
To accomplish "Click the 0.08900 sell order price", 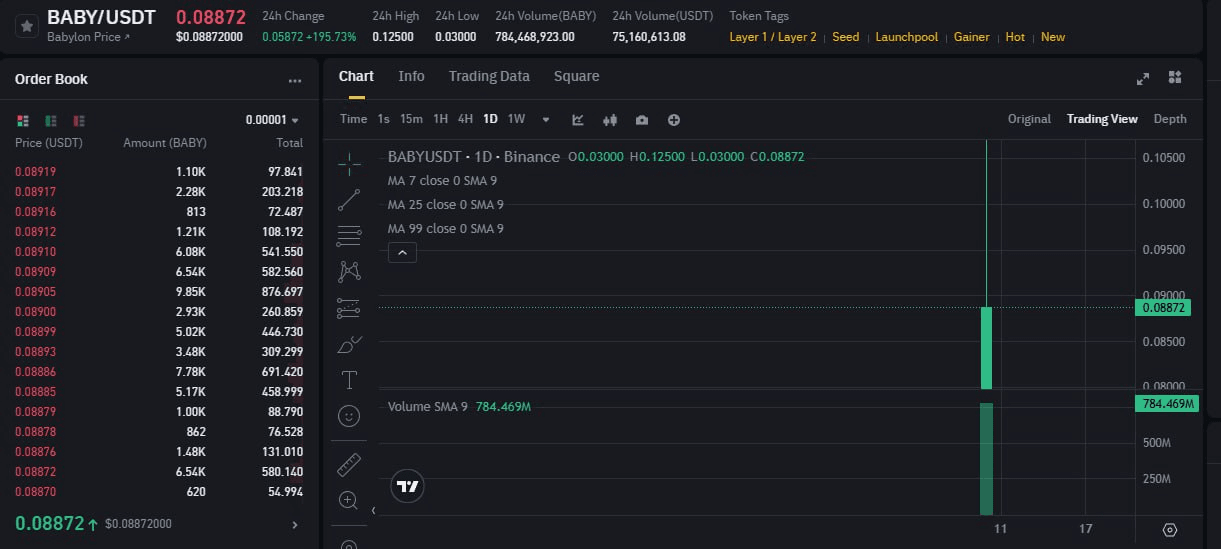I will tap(36, 313).
